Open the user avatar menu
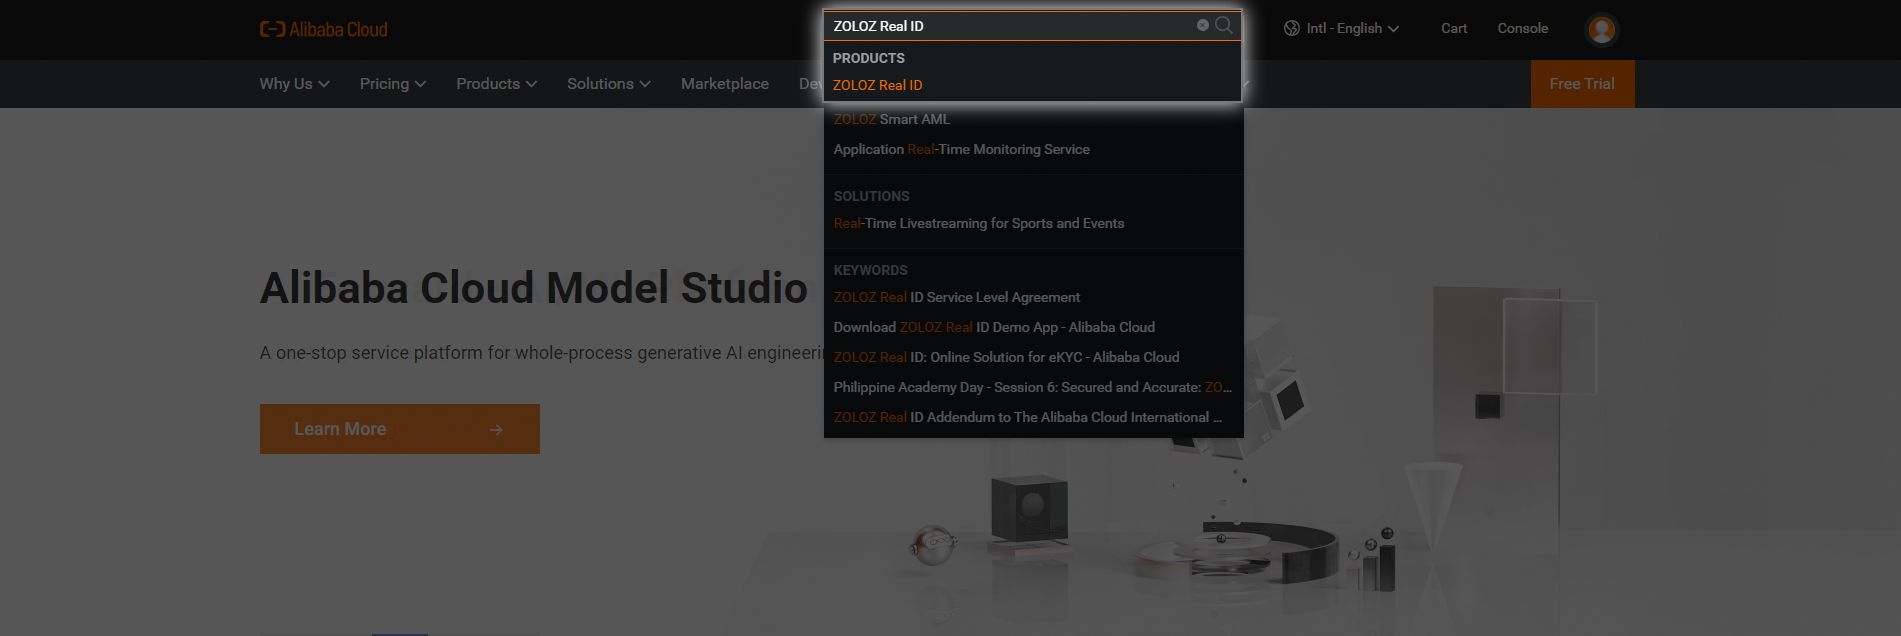The width and height of the screenshot is (1901, 636). [x=1601, y=29]
